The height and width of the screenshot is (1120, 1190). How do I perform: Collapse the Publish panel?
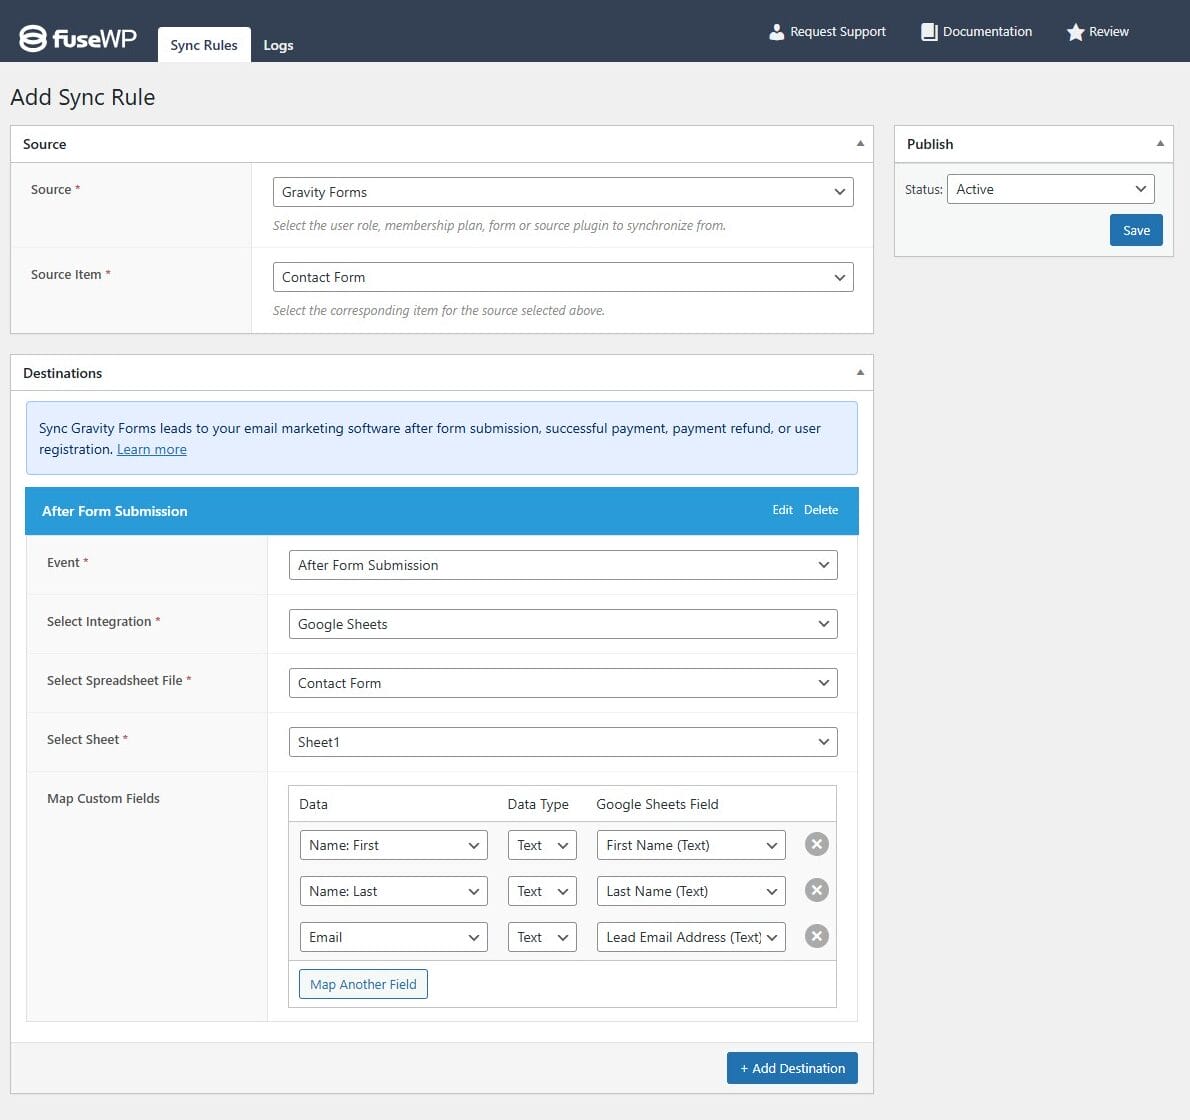click(x=1160, y=144)
